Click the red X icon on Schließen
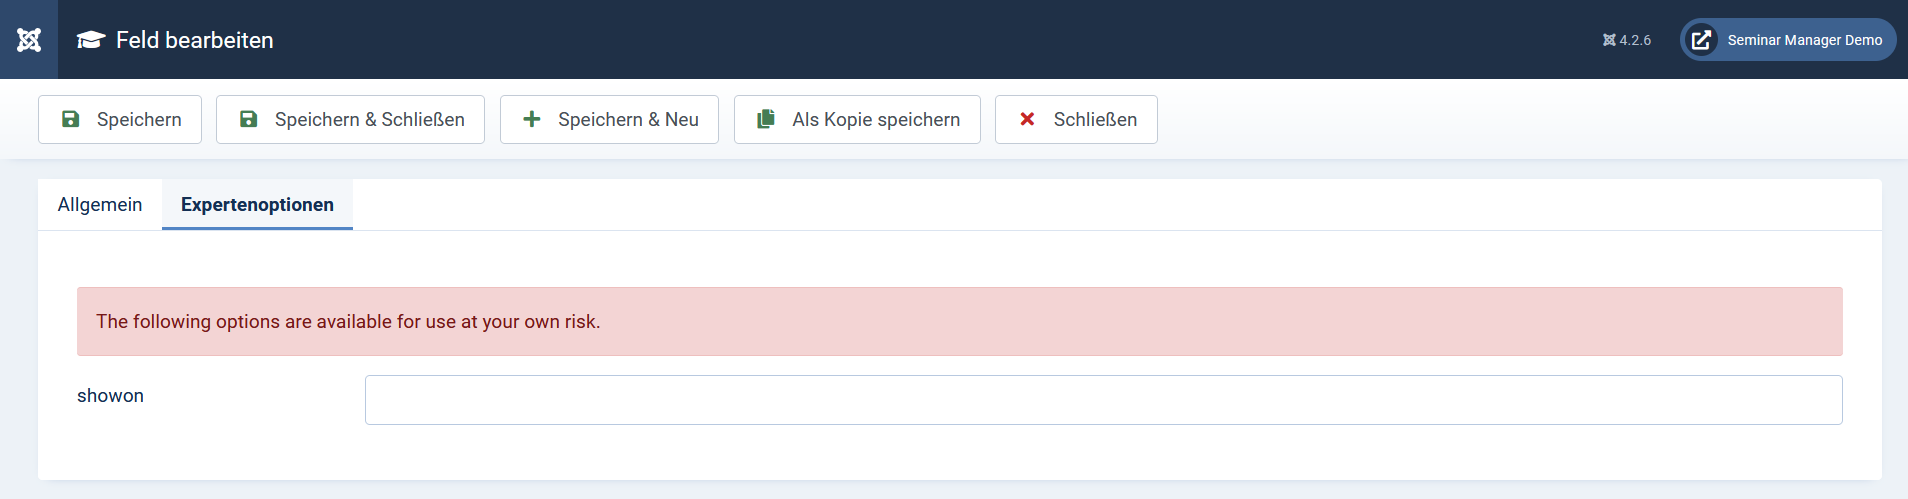 tap(1027, 119)
